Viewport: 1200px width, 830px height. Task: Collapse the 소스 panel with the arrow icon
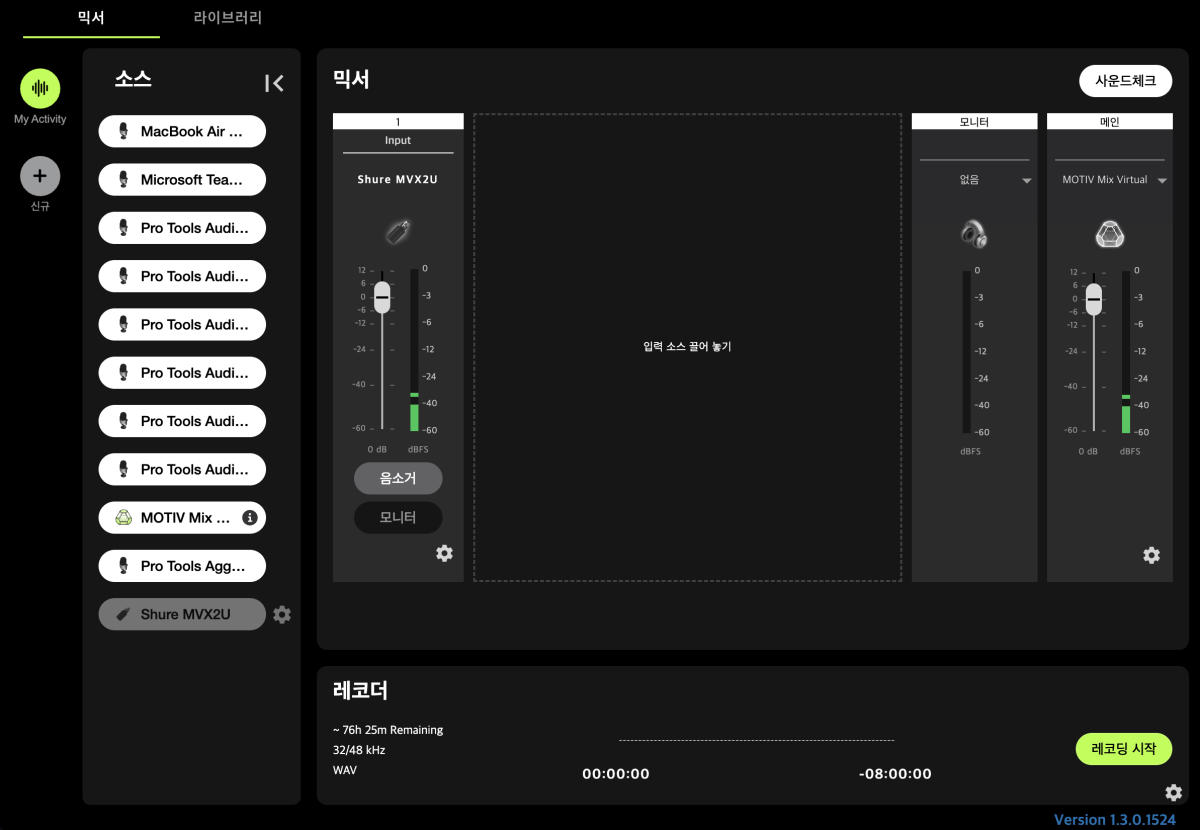pos(274,83)
